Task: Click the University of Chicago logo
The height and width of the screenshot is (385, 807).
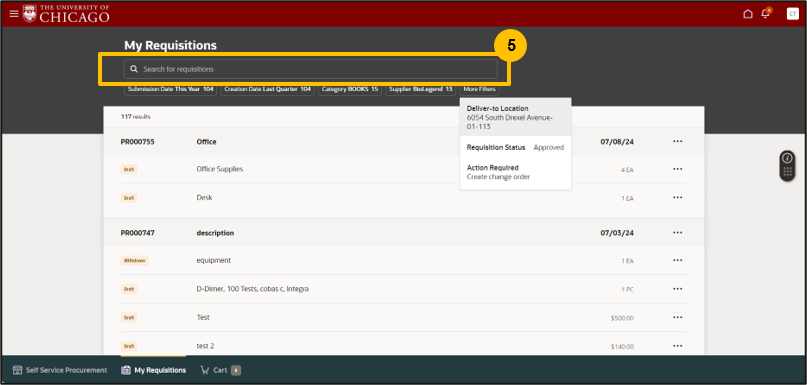Action: 66,14
